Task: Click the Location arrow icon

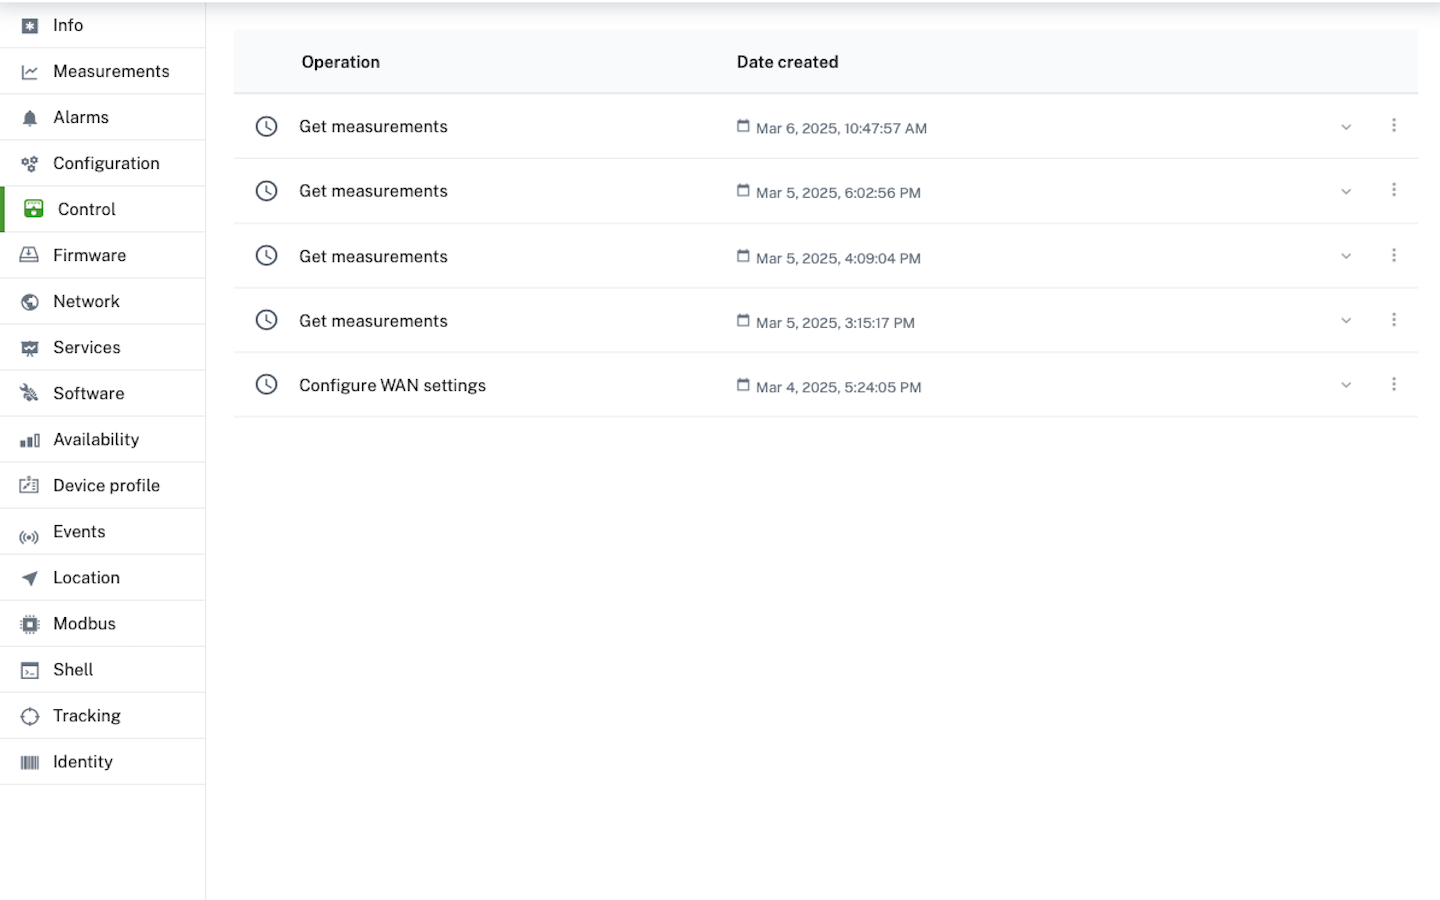Action: (x=30, y=578)
